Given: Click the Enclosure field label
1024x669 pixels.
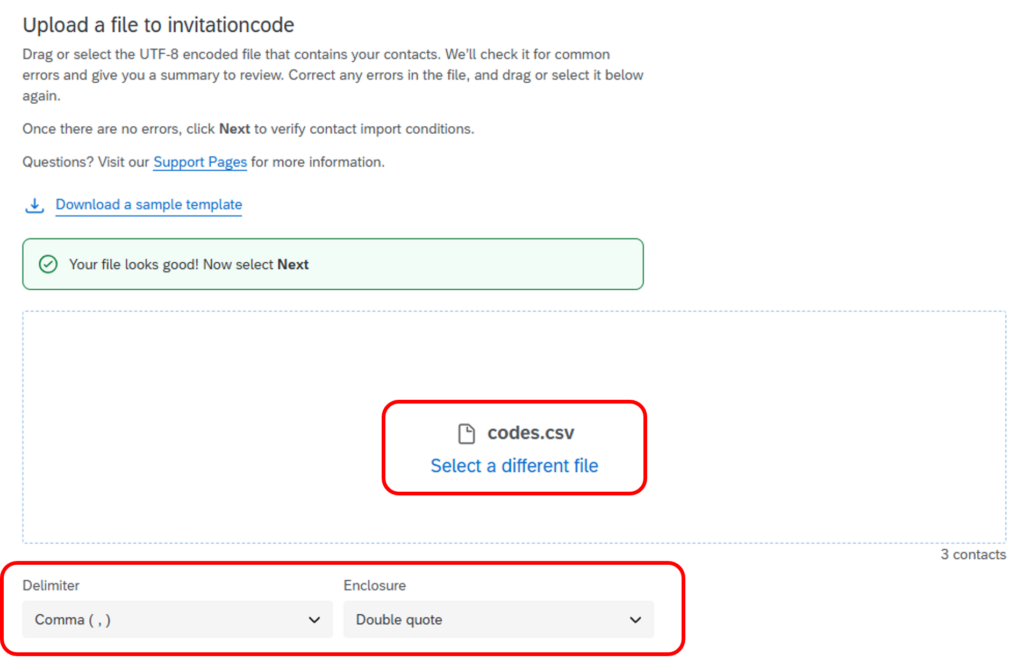Looking at the screenshot, I should [x=375, y=585].
